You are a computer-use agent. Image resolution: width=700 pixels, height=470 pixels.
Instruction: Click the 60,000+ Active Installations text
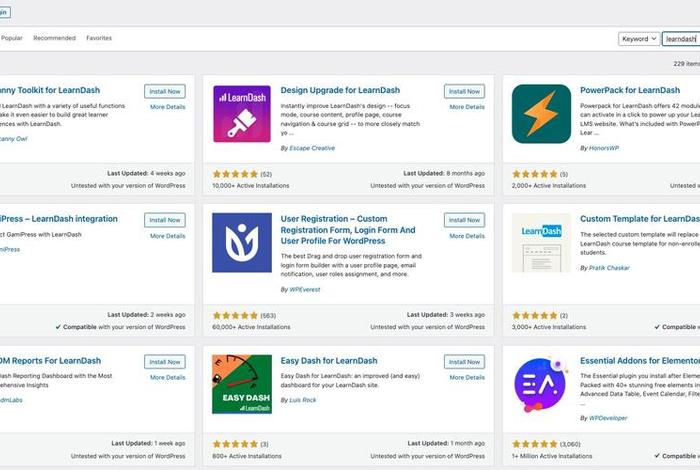point(251,327)
